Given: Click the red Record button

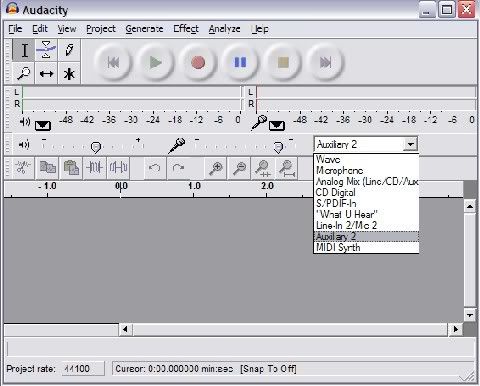Looking at the screenshot, I should coord(198,62).
